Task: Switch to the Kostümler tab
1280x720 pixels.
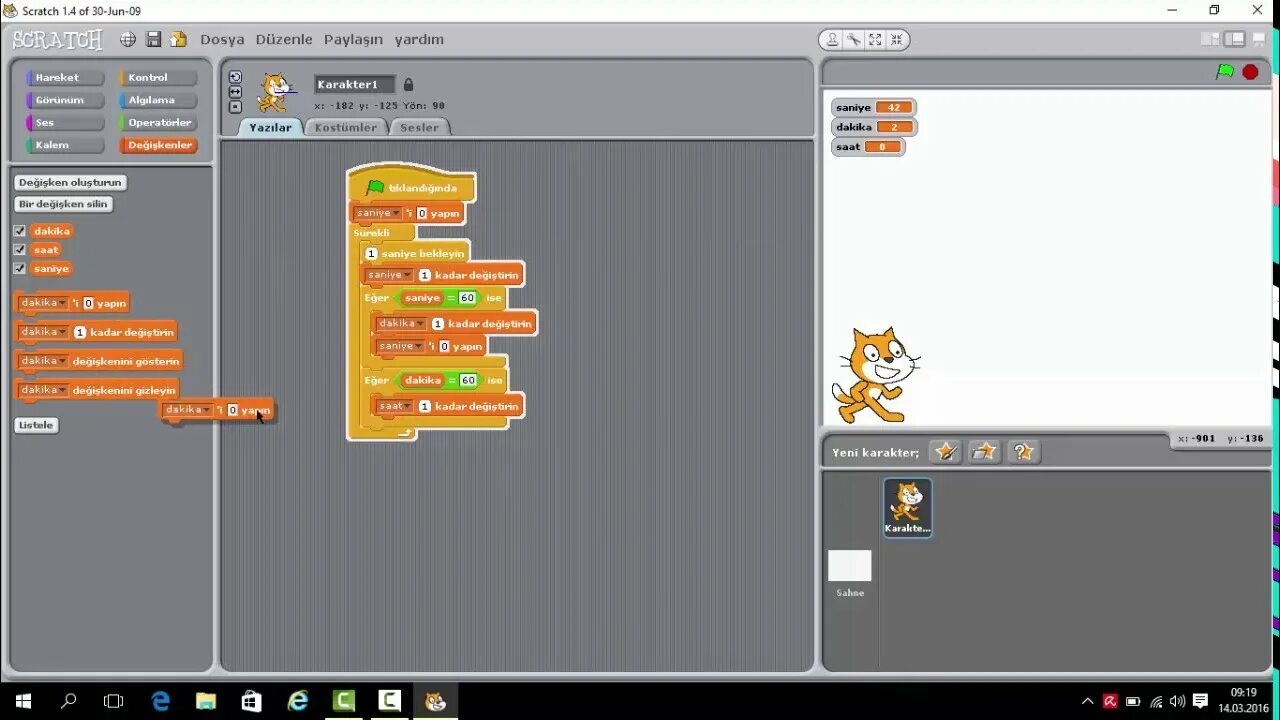Action: point(346,127)
